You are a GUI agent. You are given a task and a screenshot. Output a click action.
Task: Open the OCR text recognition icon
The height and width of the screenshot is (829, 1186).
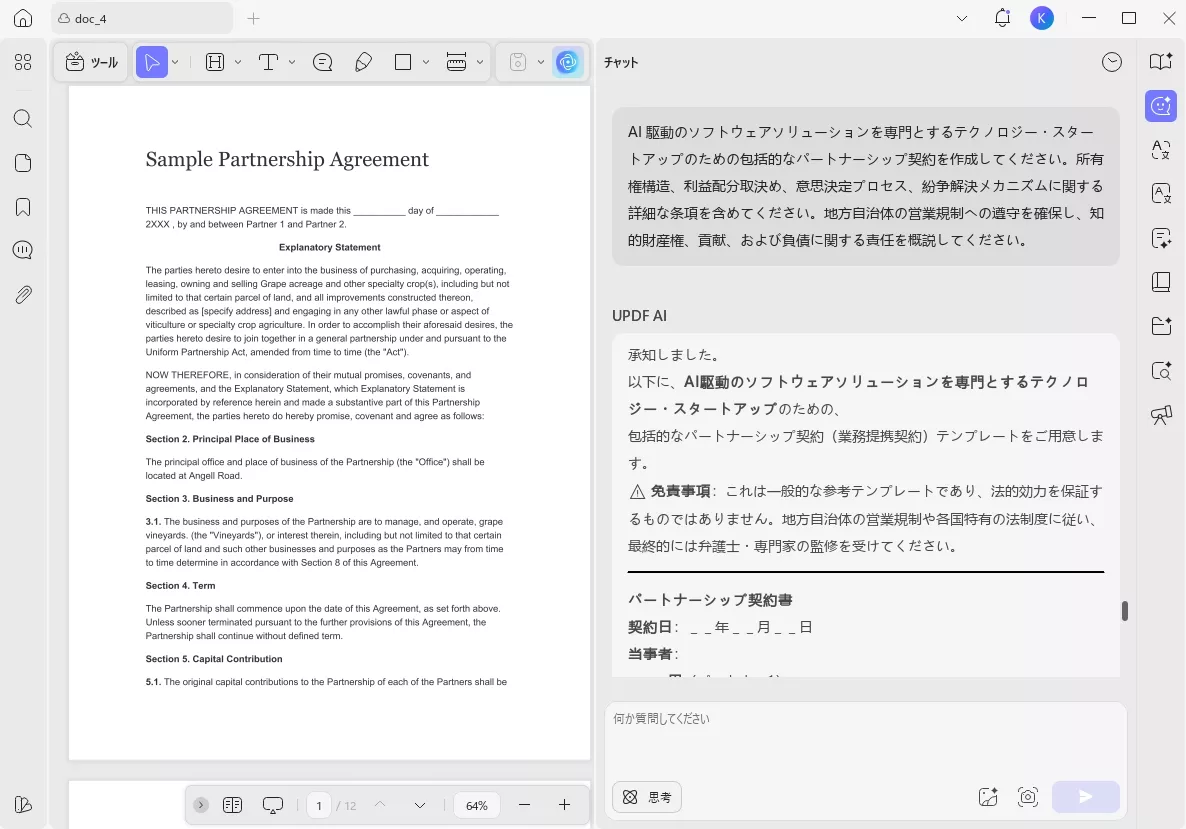pyautogui.click(x=1161, y=194)
